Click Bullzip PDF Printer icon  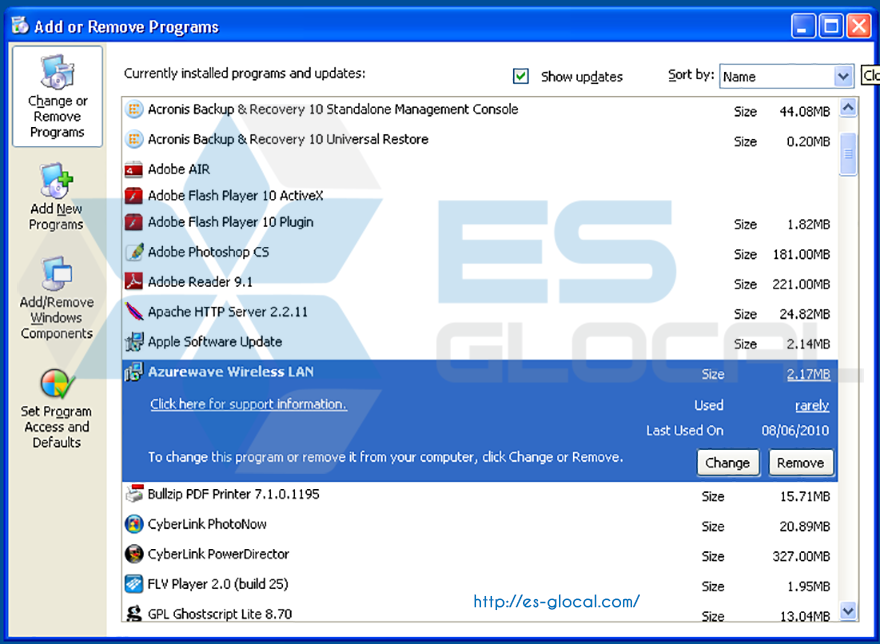(x=134, y=494)
